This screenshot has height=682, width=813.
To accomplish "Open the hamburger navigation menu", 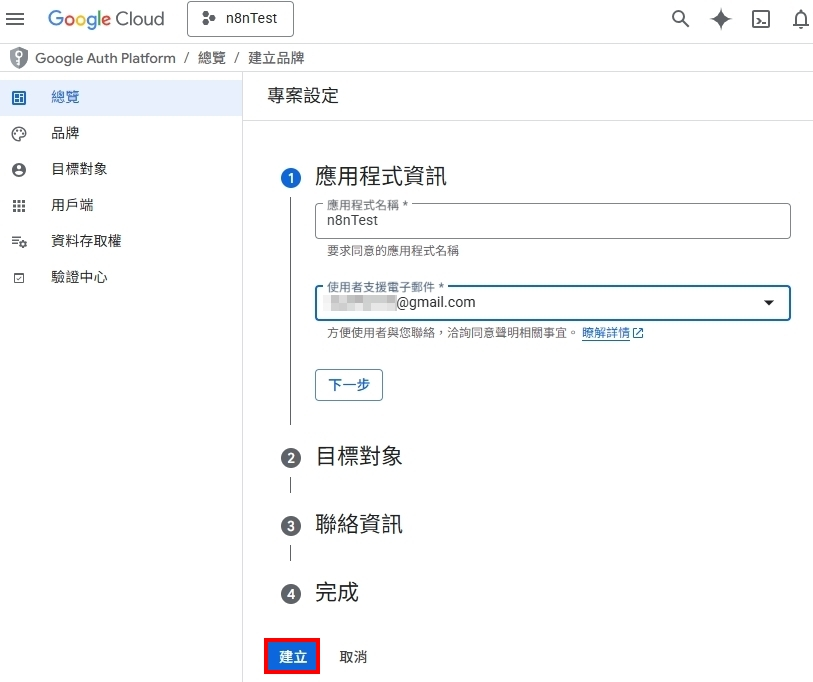I will (15, 19).
